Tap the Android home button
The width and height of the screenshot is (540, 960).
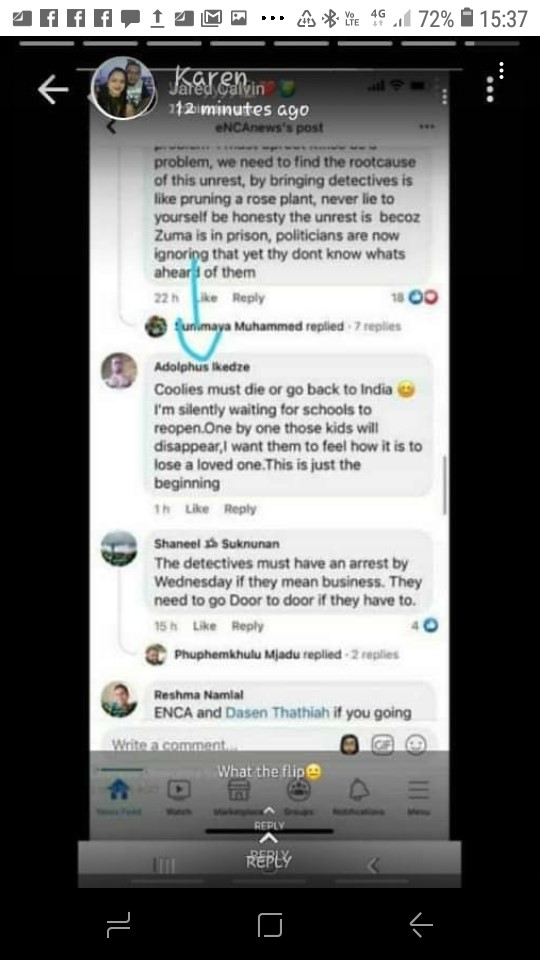tap(270, 924)
